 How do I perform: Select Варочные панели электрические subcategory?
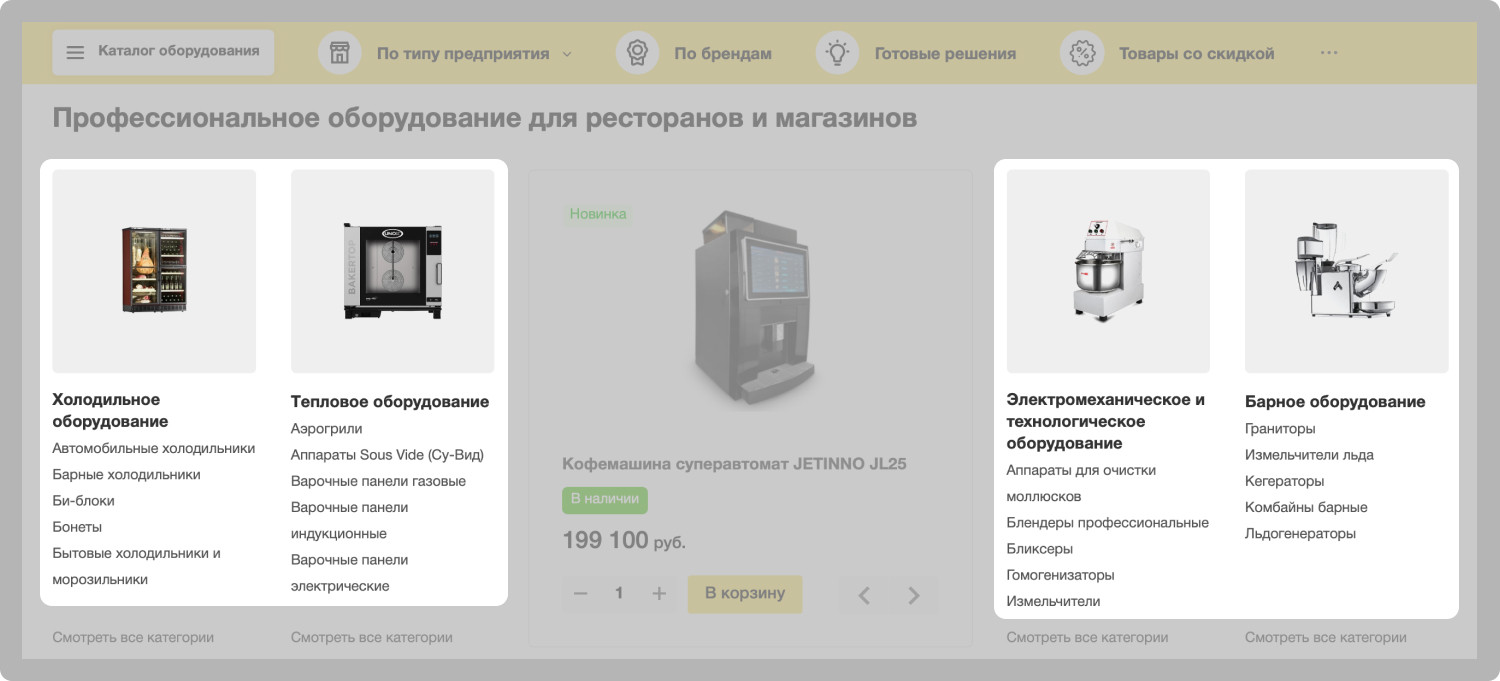(350, 573)
